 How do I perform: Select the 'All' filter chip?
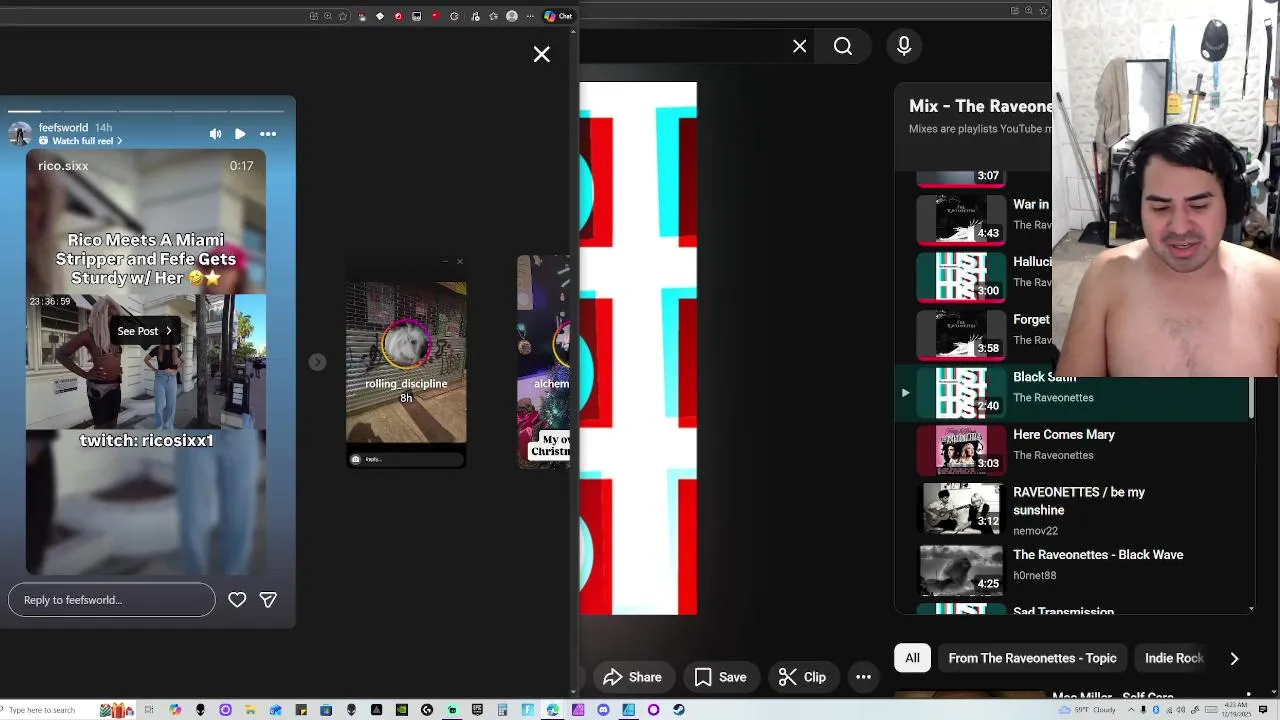(x=912, y=658)
